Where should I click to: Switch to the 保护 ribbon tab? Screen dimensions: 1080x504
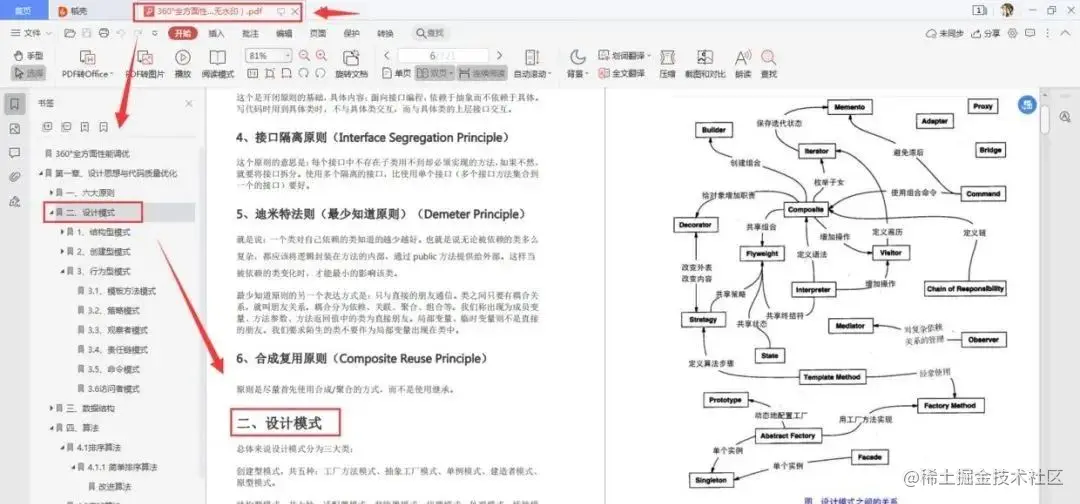351,33
